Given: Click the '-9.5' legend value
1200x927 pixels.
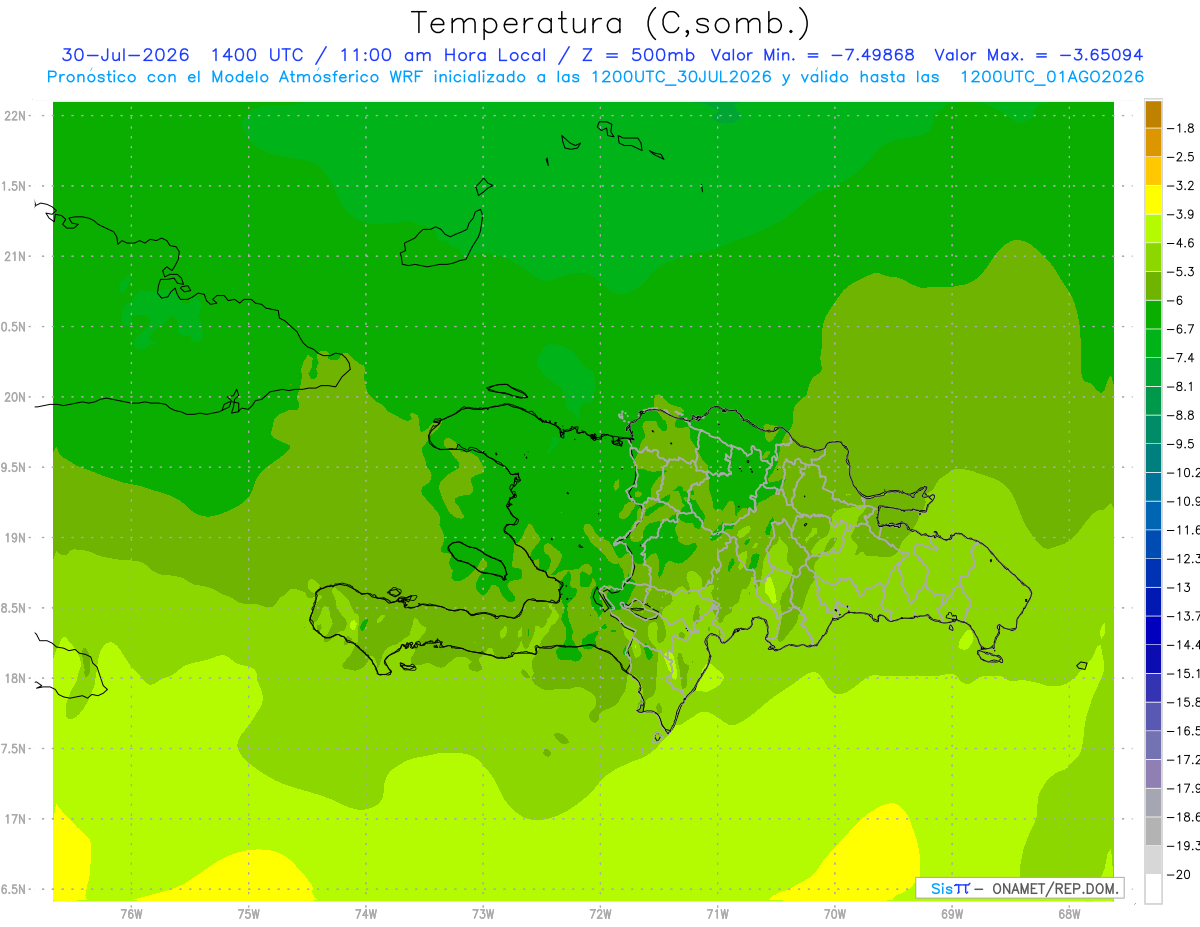Looking at the screenshot, I should (x=1181, y=443).
